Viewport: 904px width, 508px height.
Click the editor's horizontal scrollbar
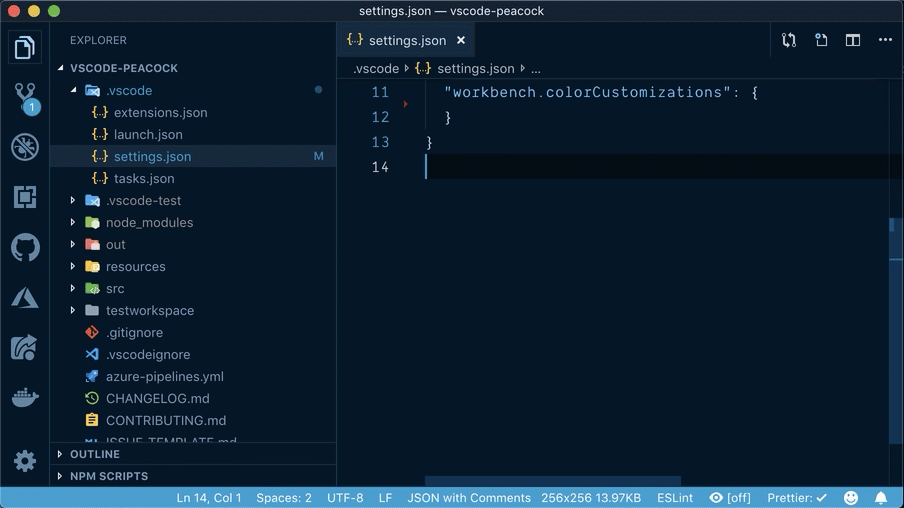pyautogui.click(x=552, y=481)
